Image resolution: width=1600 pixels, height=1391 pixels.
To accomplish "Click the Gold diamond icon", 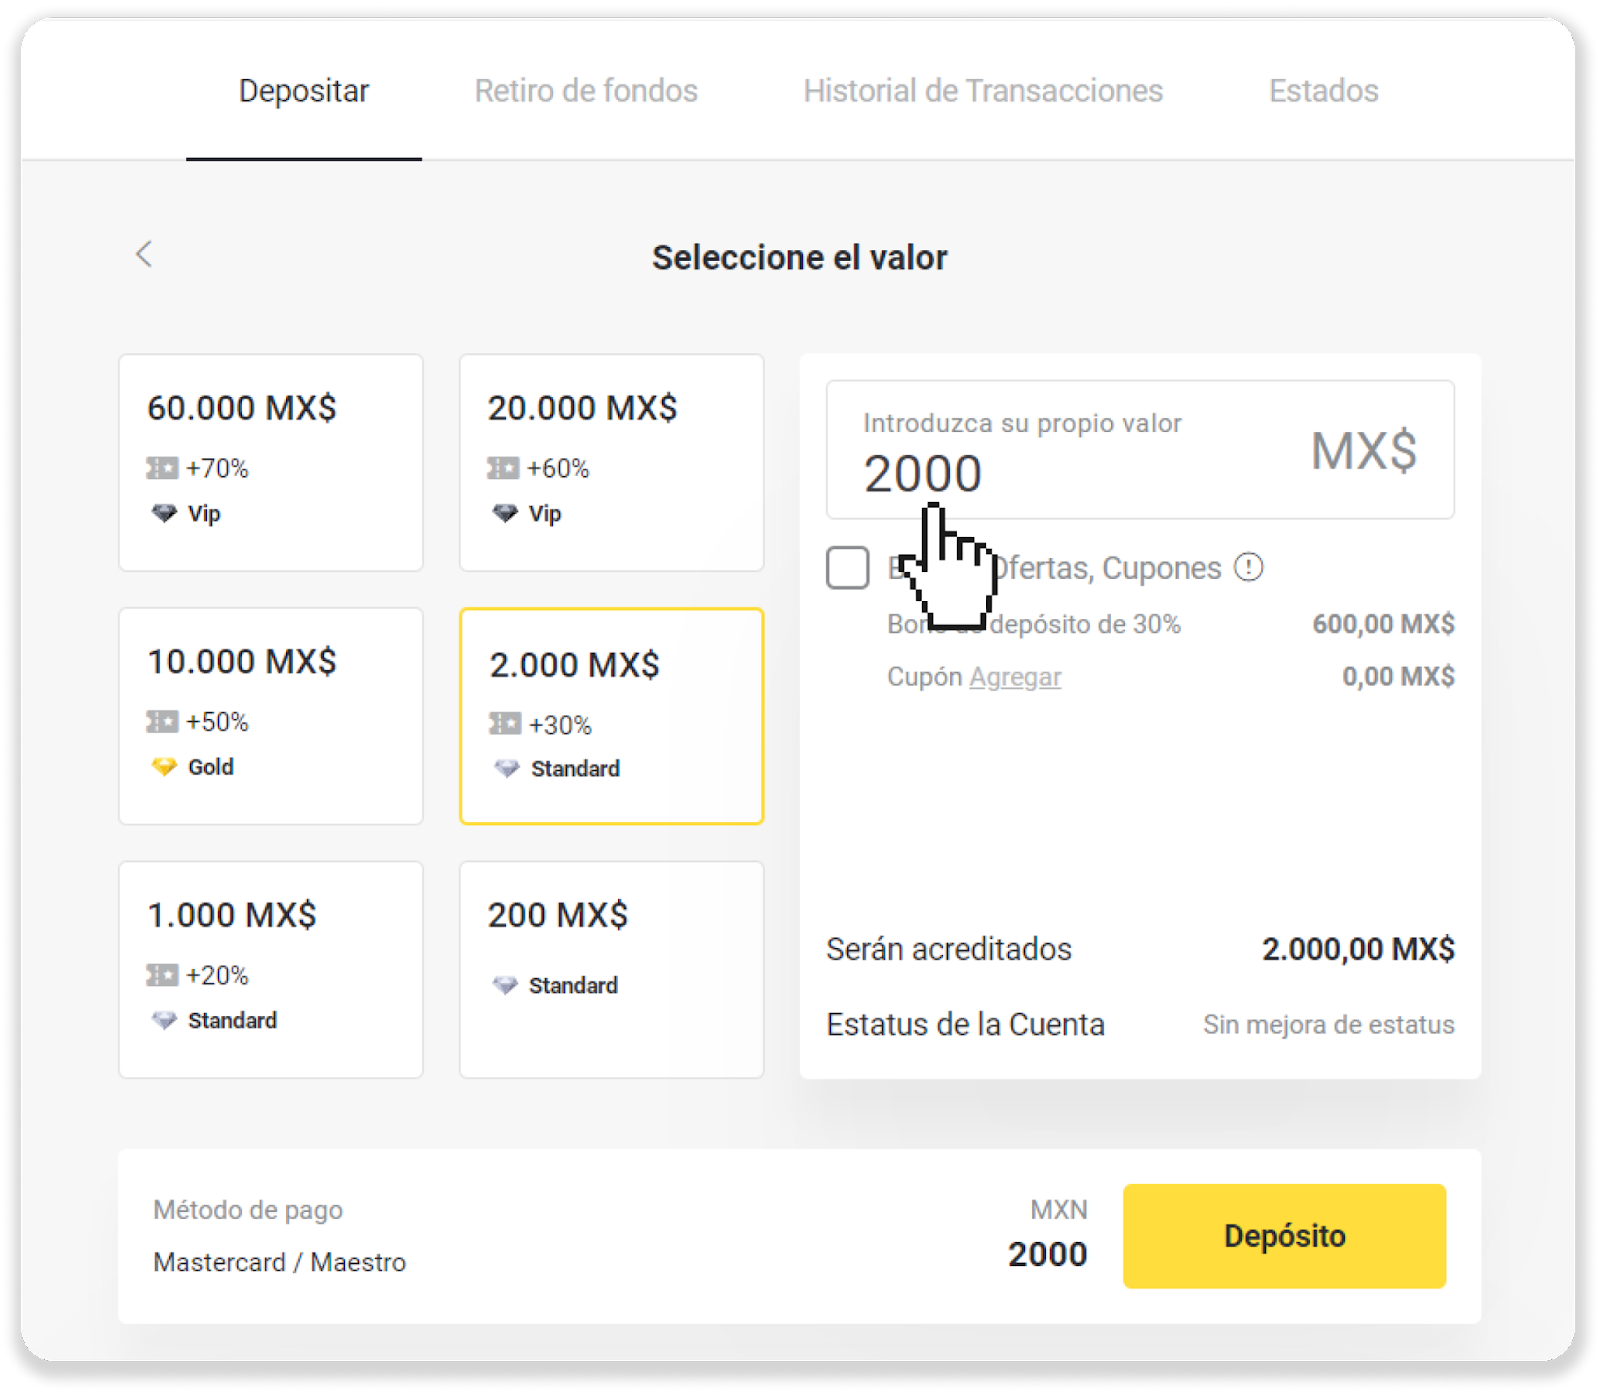I will pyautogui.click(x=164, y=767).
